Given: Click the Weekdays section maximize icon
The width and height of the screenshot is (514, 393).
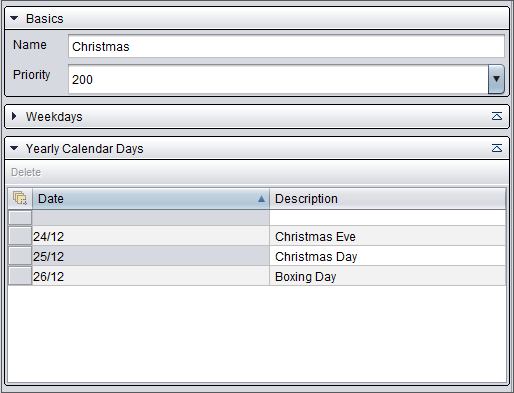Looking at the screenshot, I should pyautogui.click(x=497, y=116).
